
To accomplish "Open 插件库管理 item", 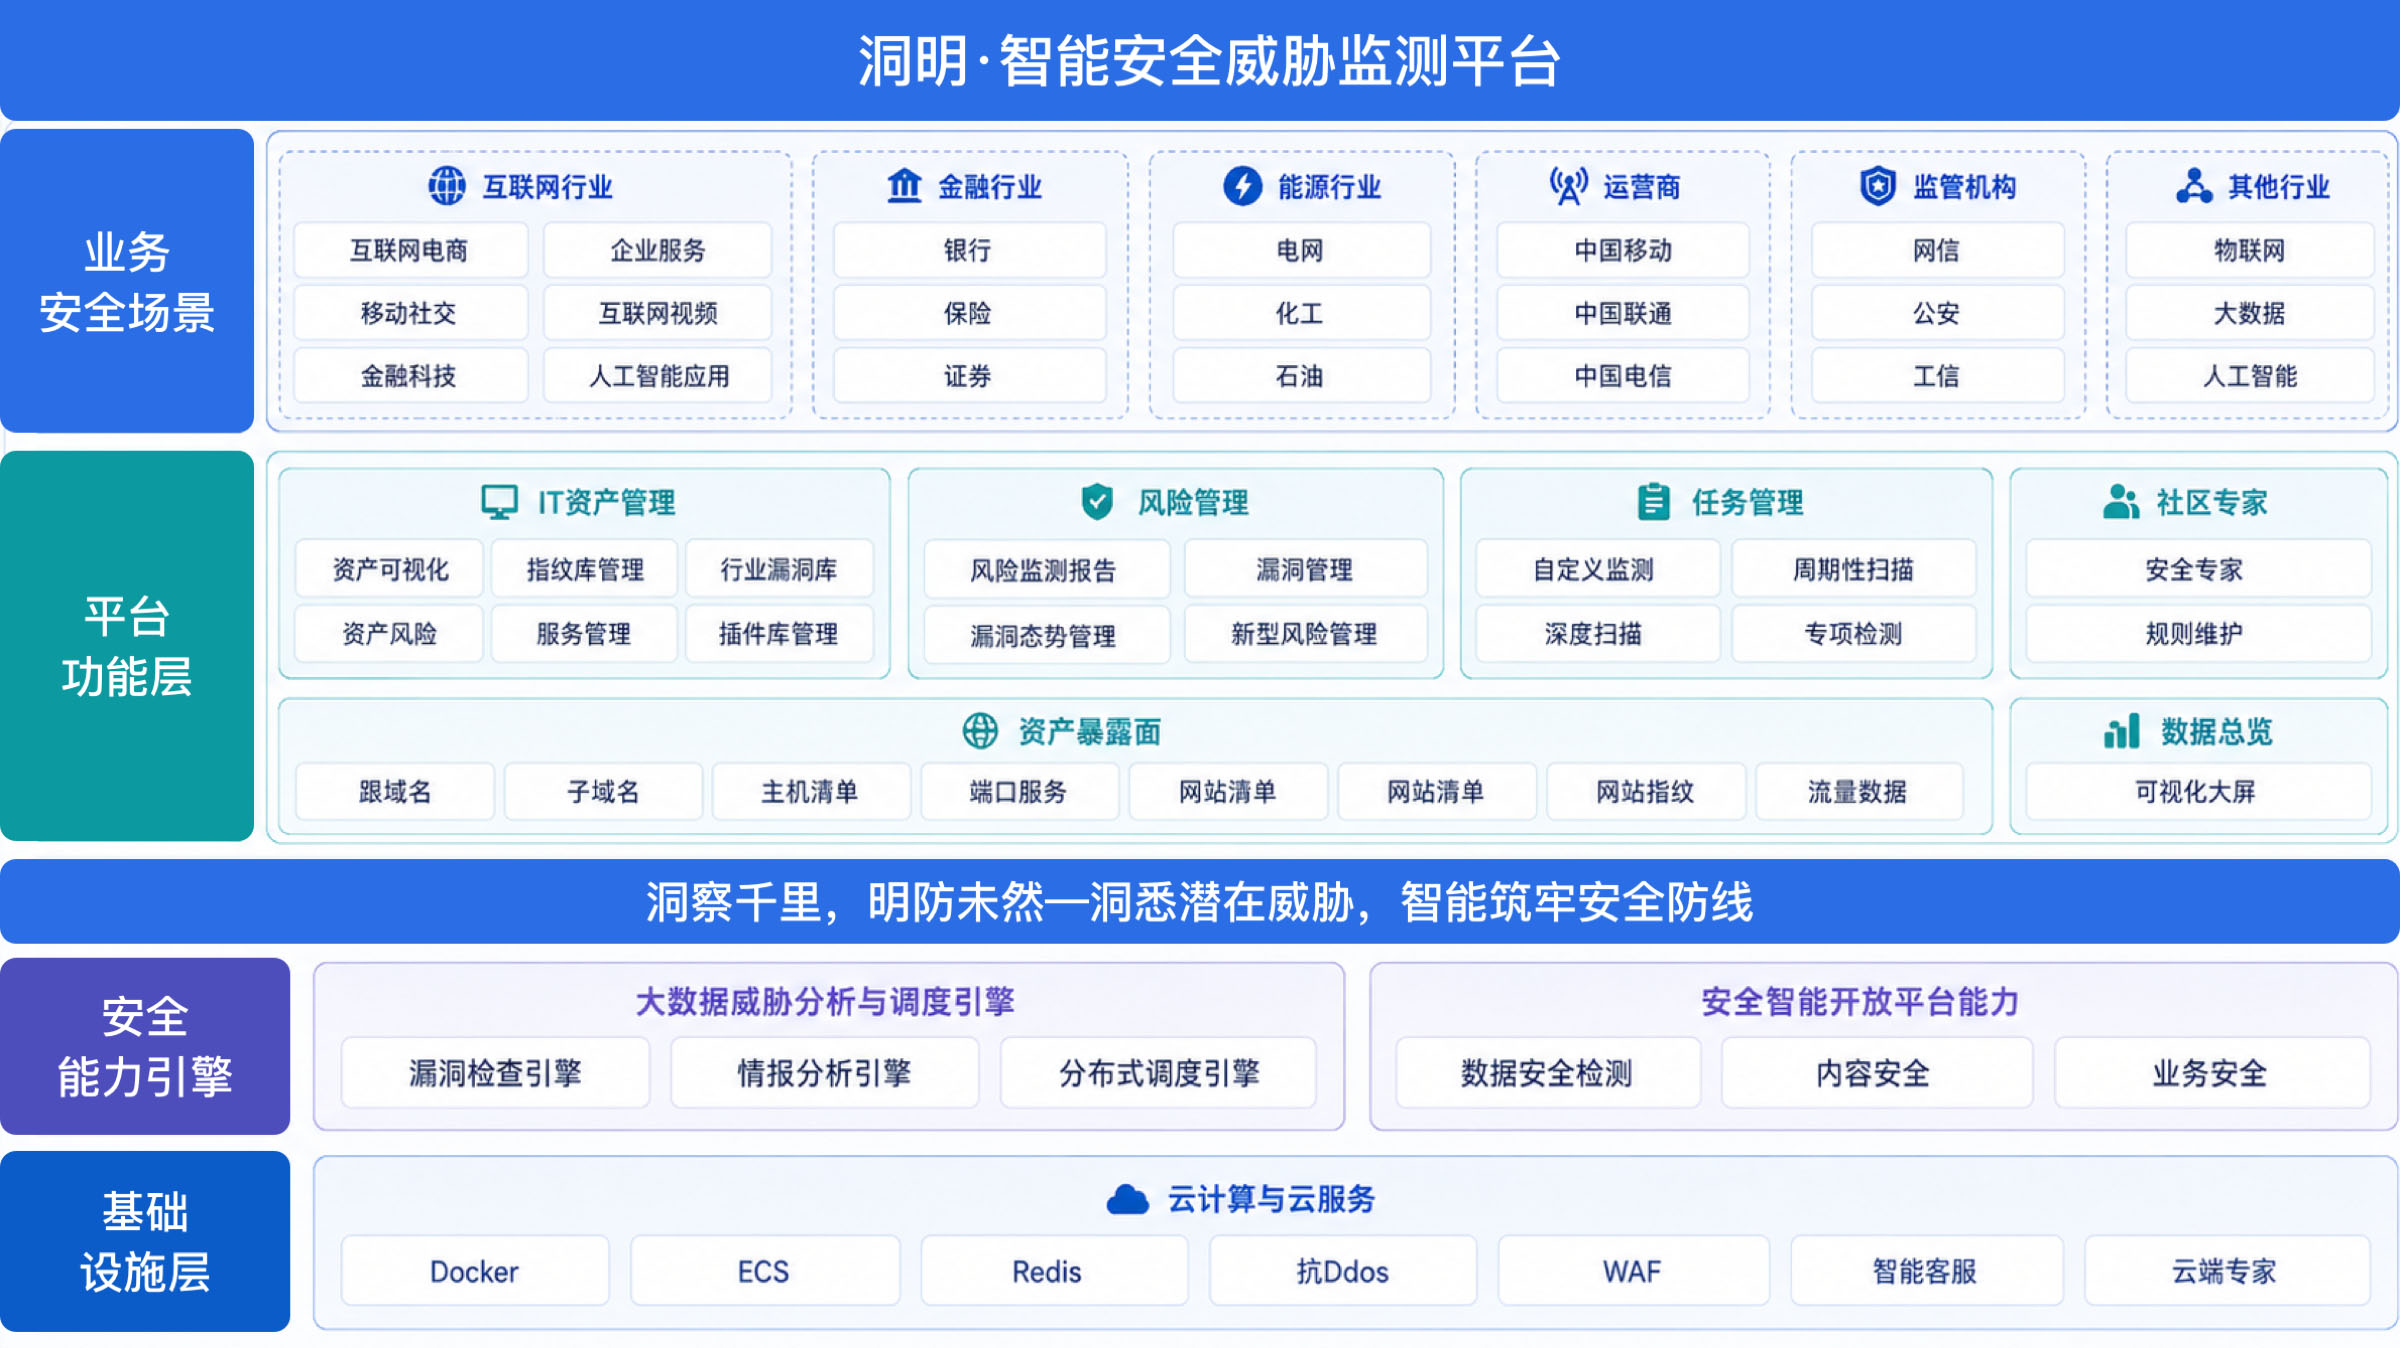I will (779, 633).
